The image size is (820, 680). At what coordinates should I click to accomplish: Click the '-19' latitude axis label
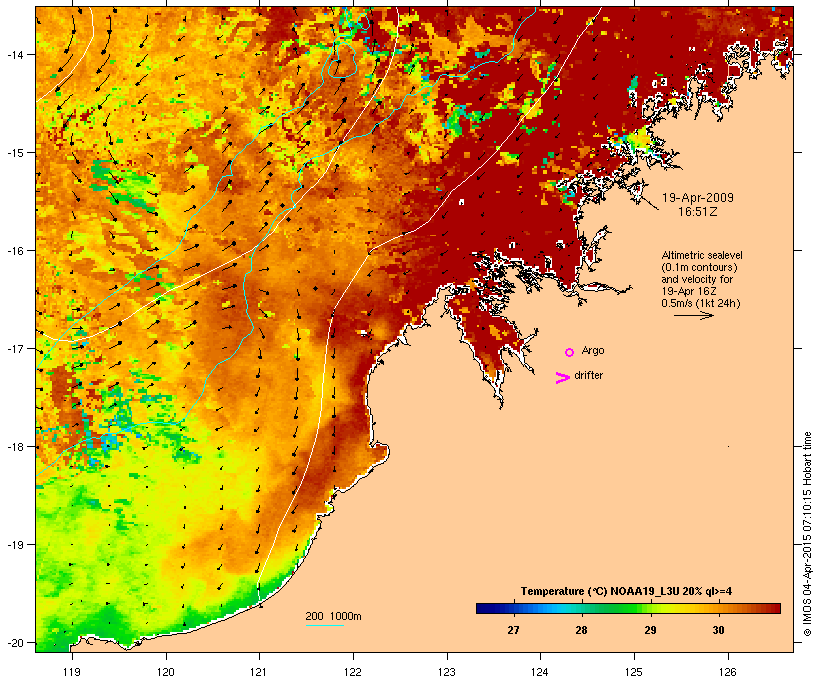[14, 545]
